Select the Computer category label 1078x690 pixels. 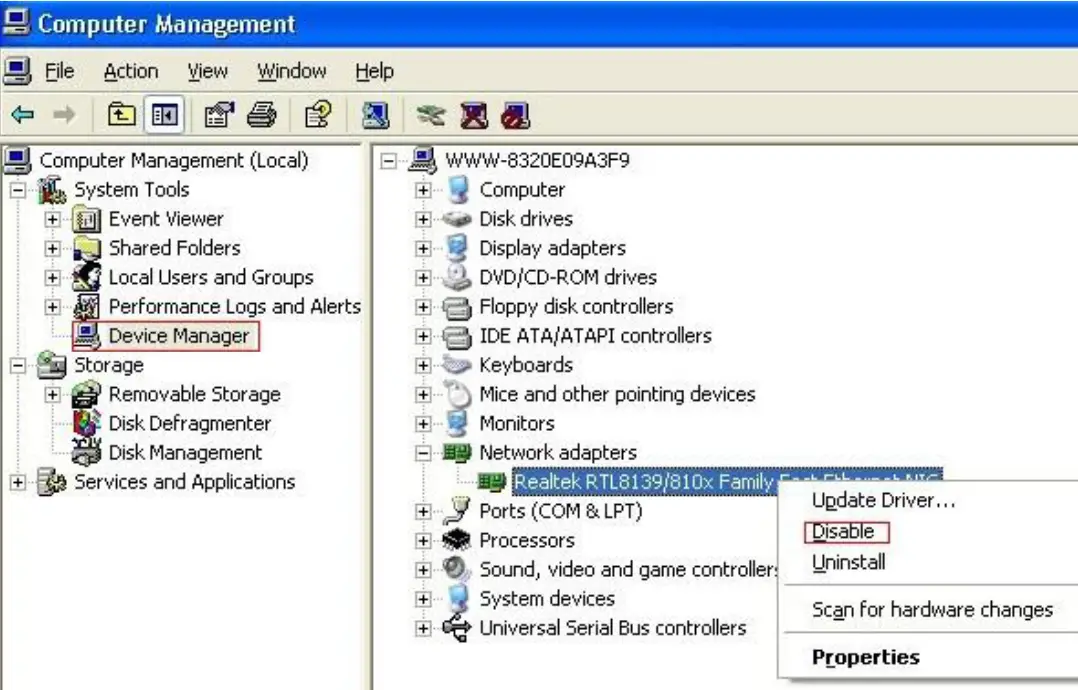click(x=522, y=190)
